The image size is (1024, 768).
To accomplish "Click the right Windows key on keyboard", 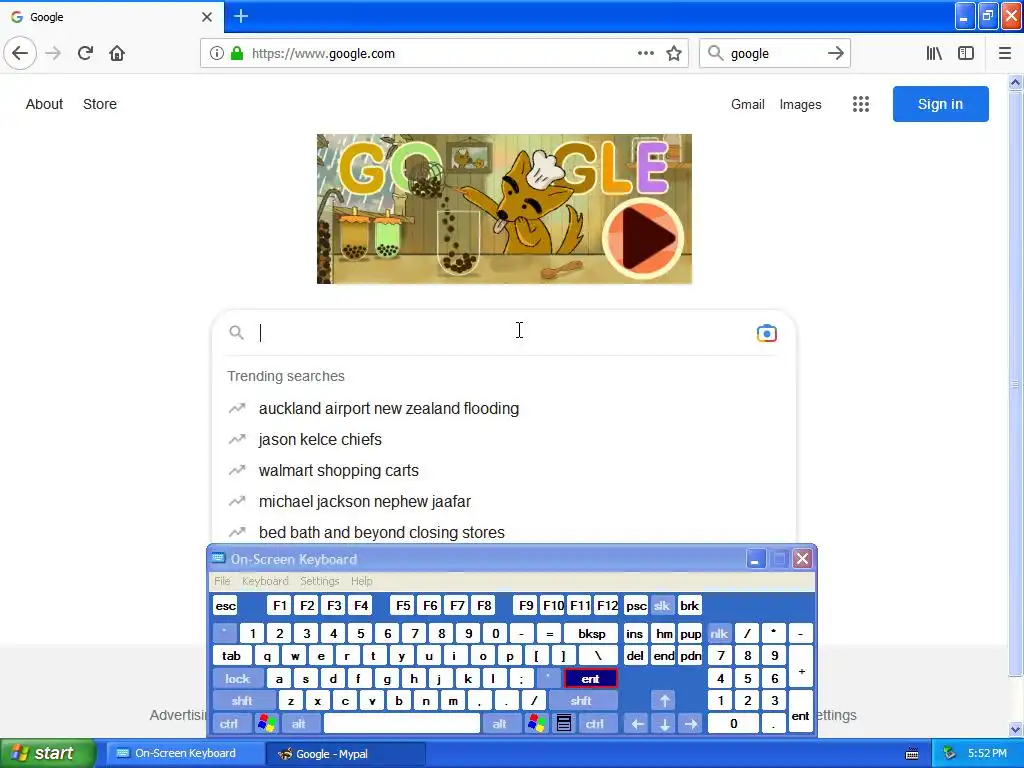I will pyautogui.click(x=537, y=724).
